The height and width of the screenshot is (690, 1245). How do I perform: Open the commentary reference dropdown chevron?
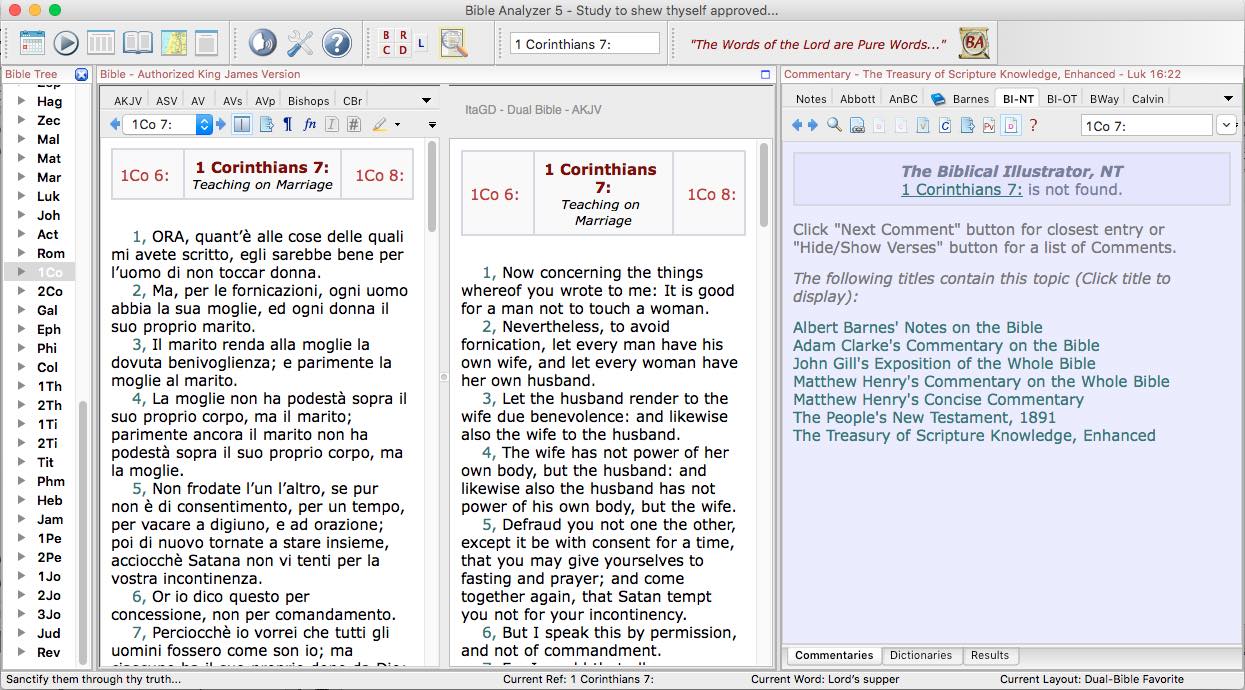pyautogui.click(x=1228, y=125)
